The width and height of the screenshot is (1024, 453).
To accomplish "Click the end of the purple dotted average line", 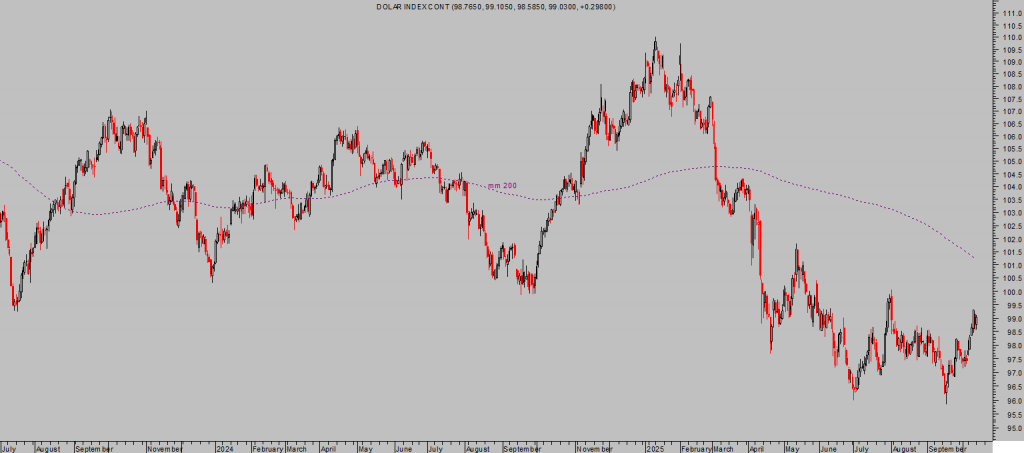I will (974, 258).
